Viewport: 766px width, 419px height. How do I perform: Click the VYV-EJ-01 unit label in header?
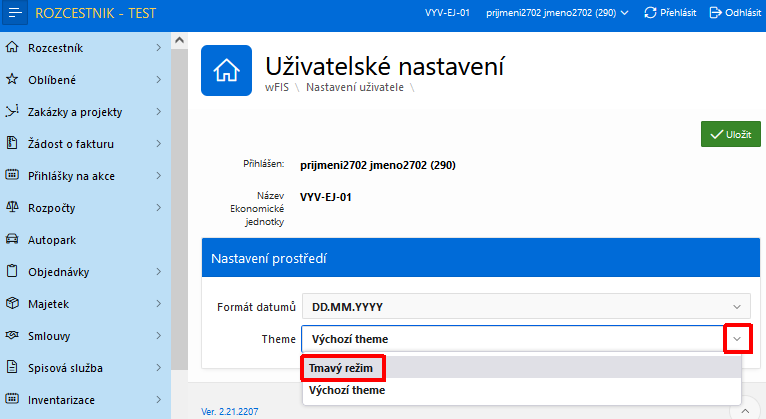click(447, 13)
